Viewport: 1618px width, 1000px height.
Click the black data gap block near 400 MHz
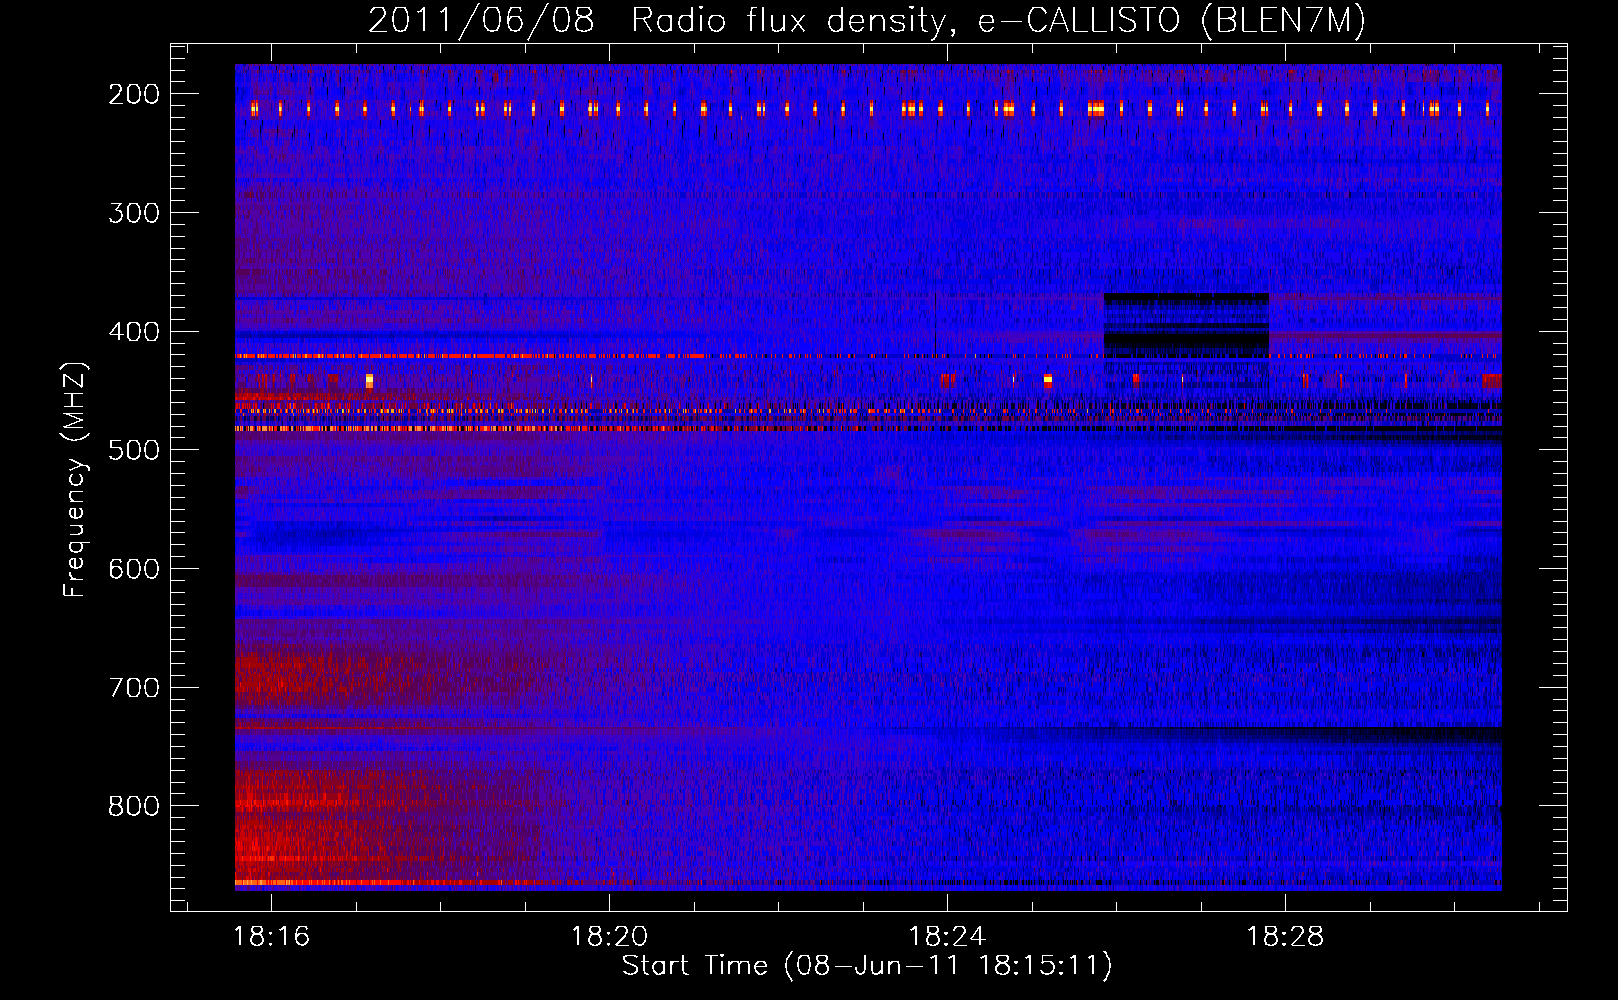tap(1186, 324)
